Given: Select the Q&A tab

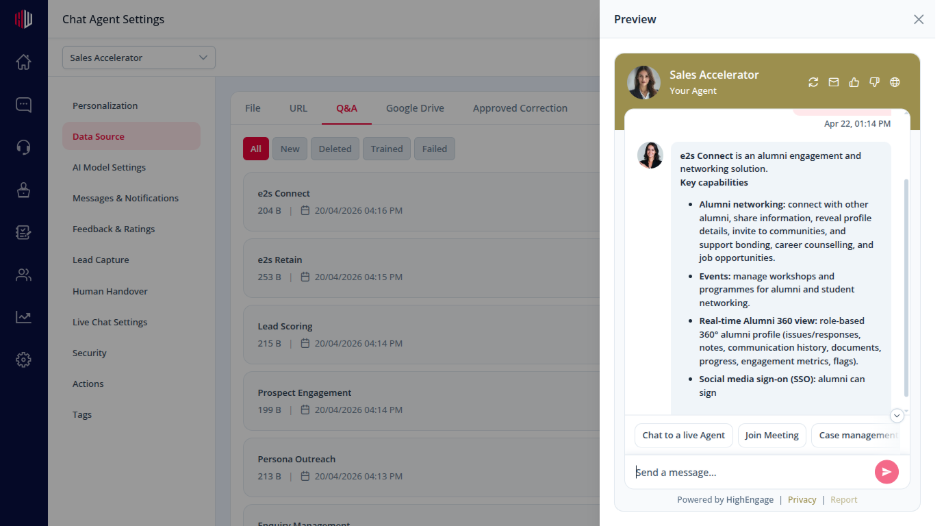Looking at the screenshot, I should tap(346, 108).
